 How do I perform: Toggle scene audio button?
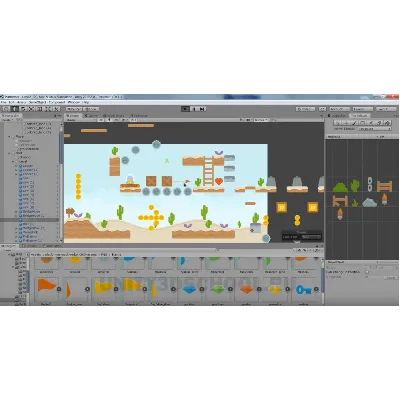tap(116, 120)
